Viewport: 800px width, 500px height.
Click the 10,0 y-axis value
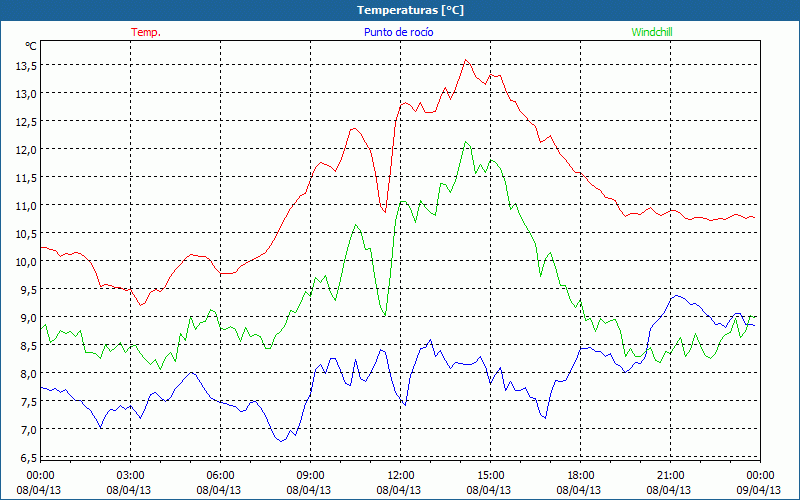26,261
